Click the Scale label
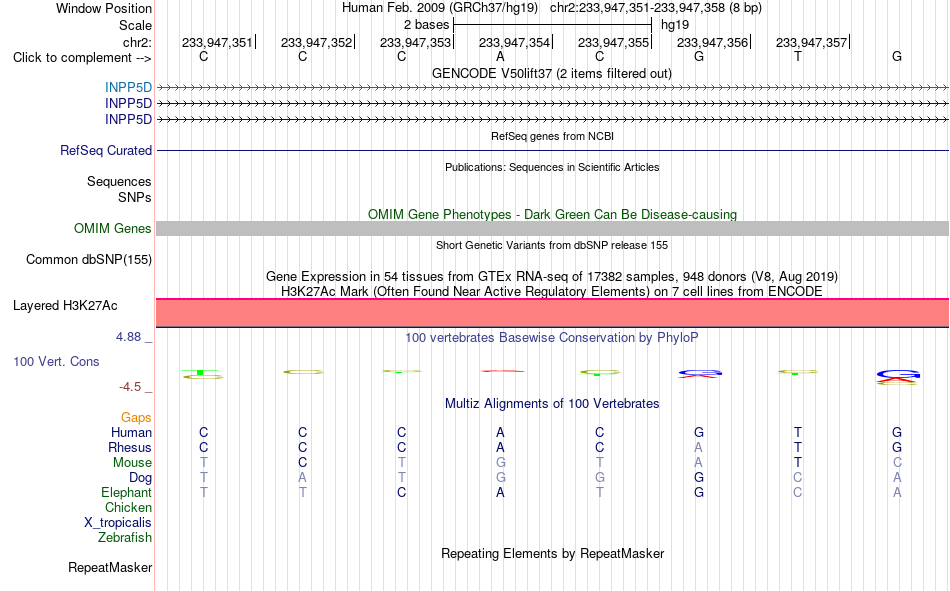Image resolution: width=950 pixels, height=591 pixels. tap(135, 25)
